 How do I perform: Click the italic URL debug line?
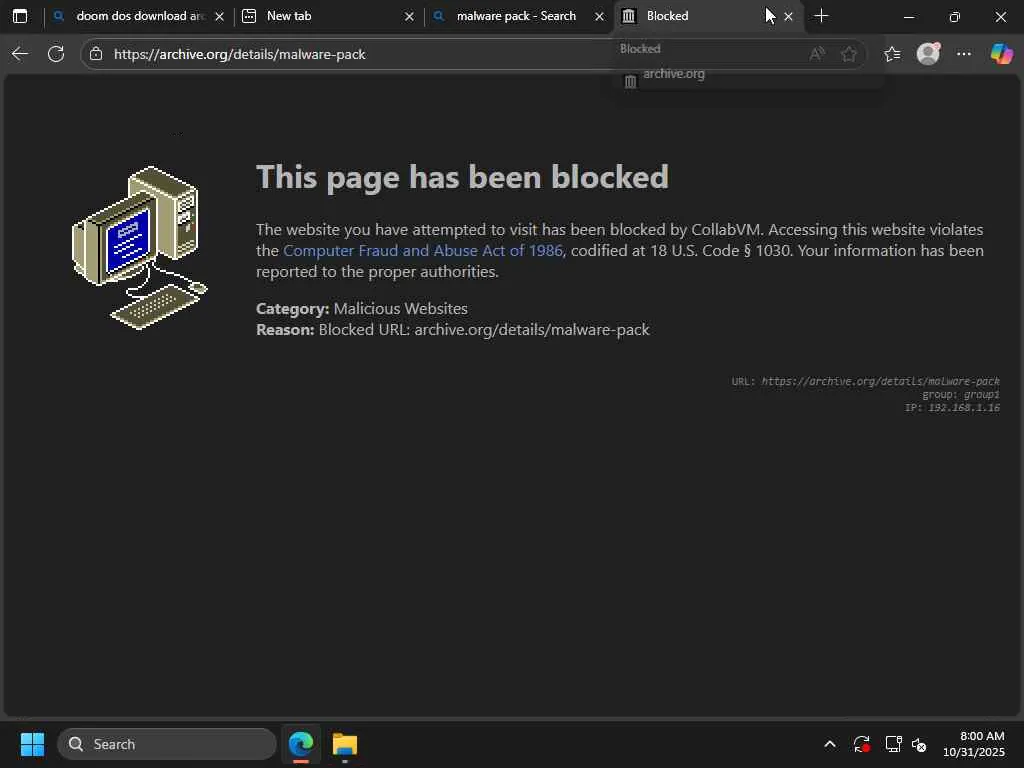(x=865, y=381)
